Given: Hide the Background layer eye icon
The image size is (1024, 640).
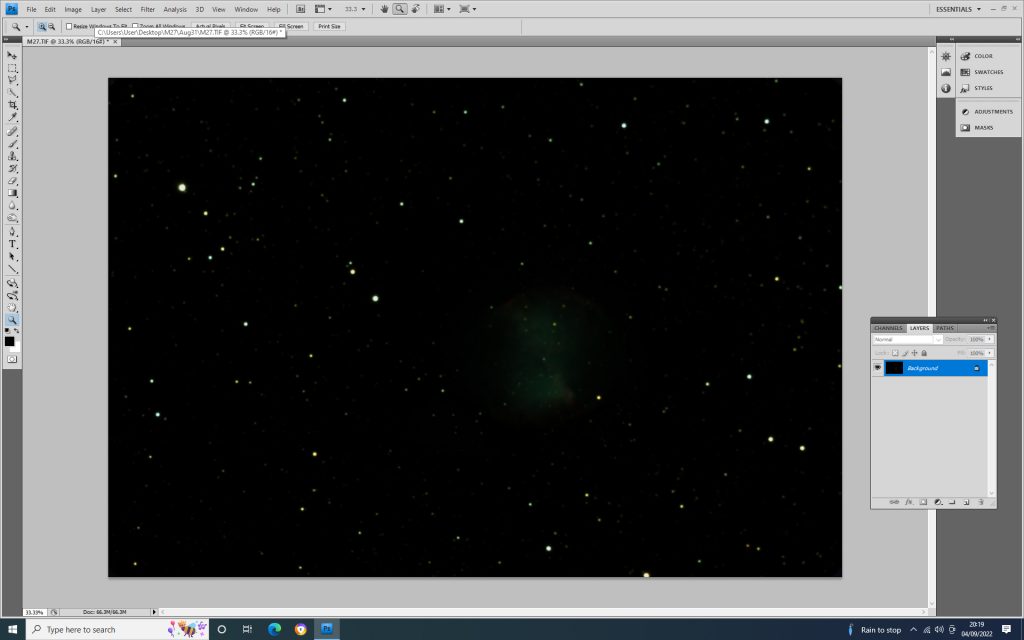Looking at the screenshot, I should 878,368.
